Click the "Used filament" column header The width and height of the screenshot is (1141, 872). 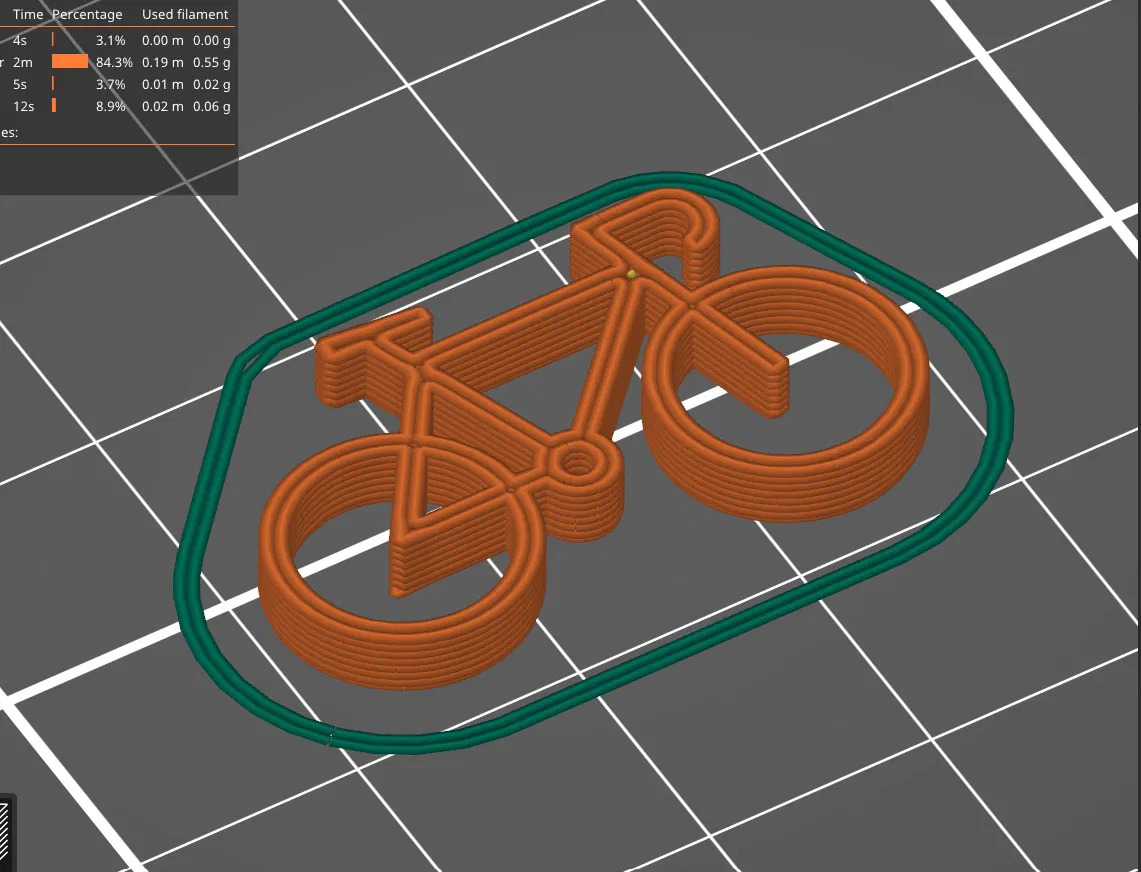pyautogui.click(x=185, y=15)
